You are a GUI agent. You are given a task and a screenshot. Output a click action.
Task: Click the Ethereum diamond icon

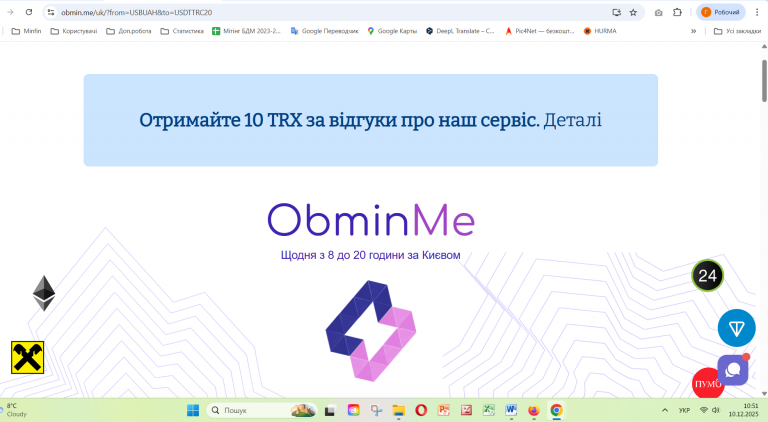[x=44, y=293]
